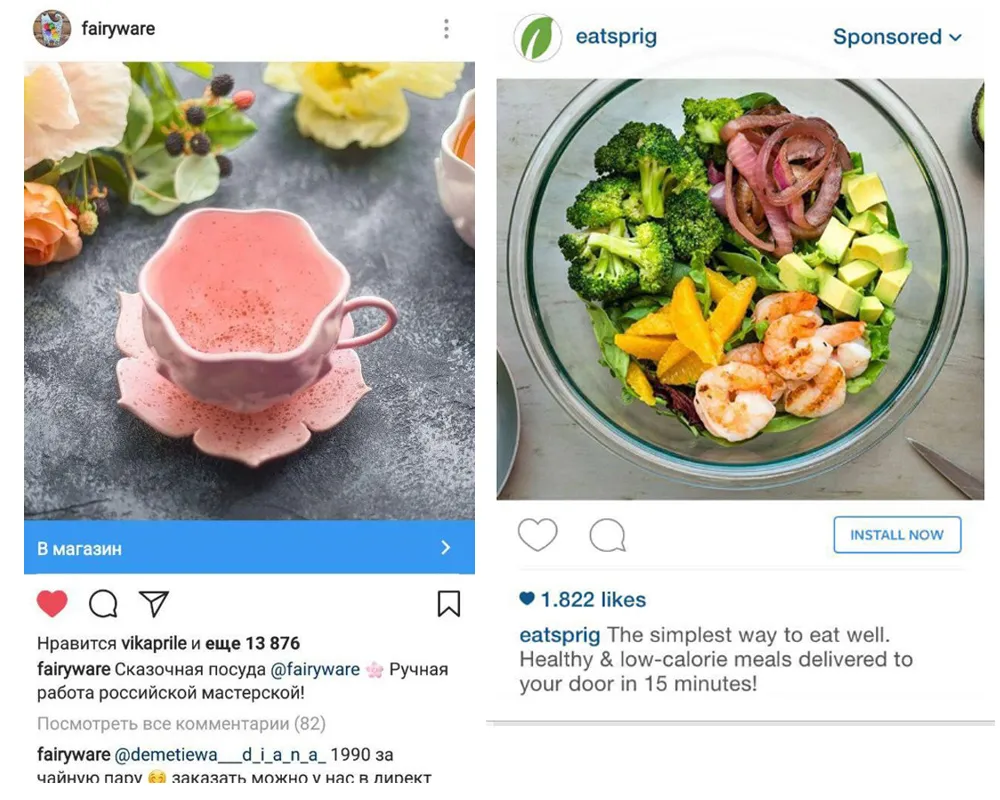Open the fairyware profile avatar
Screen dimensions: 1000x800
coord(52,29)
